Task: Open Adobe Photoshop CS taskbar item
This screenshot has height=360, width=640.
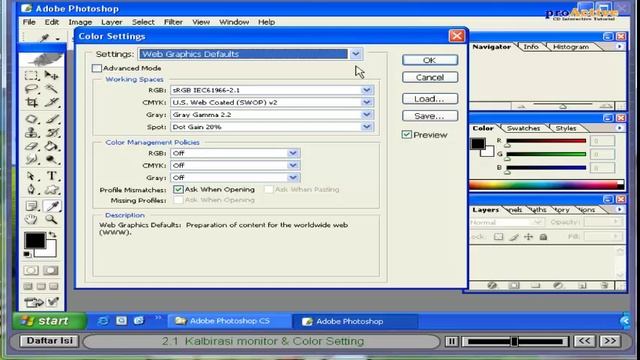Action: click(x=229, y=321)
